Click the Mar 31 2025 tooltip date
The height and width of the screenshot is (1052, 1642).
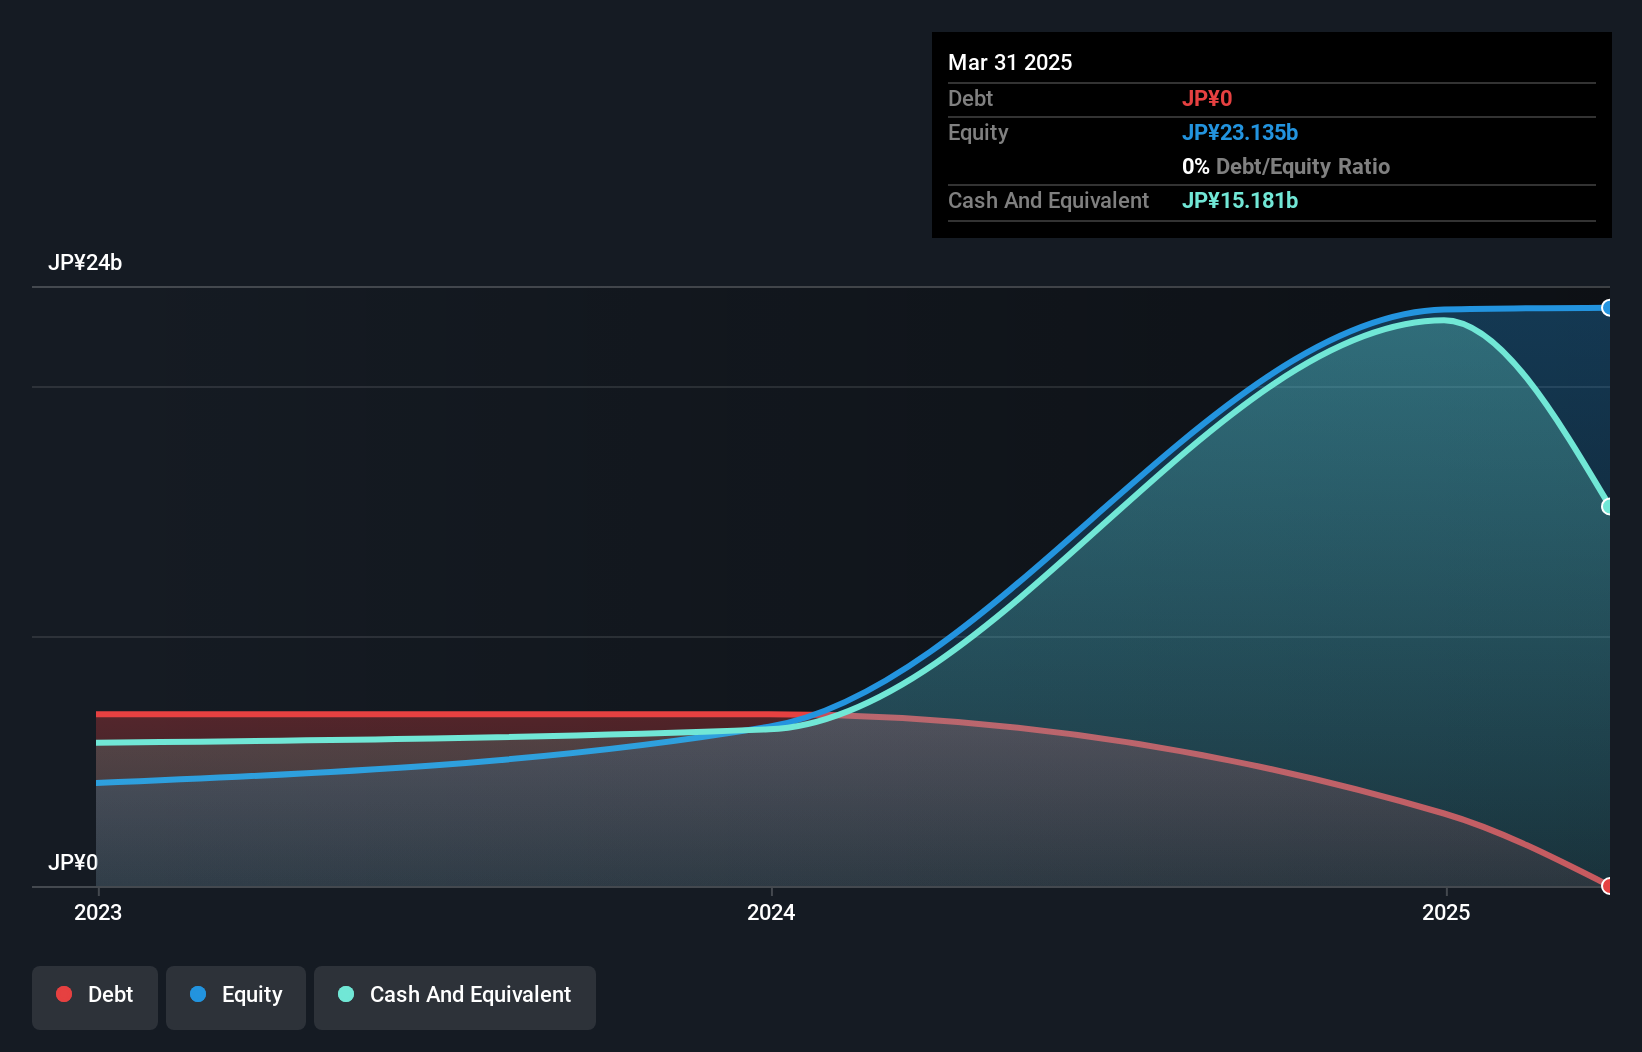(x=1010, y=62)
